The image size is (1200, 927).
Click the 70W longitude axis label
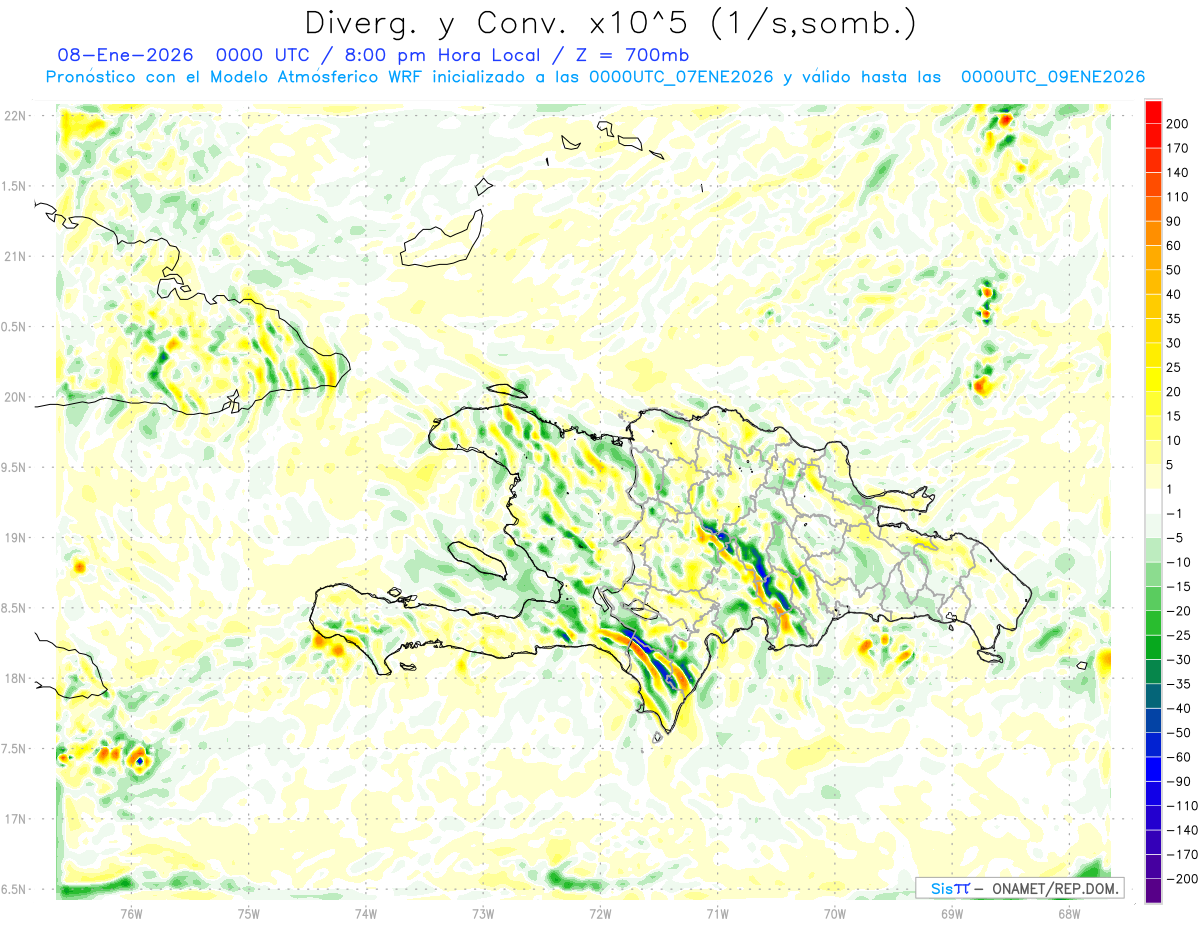[834, 913]
